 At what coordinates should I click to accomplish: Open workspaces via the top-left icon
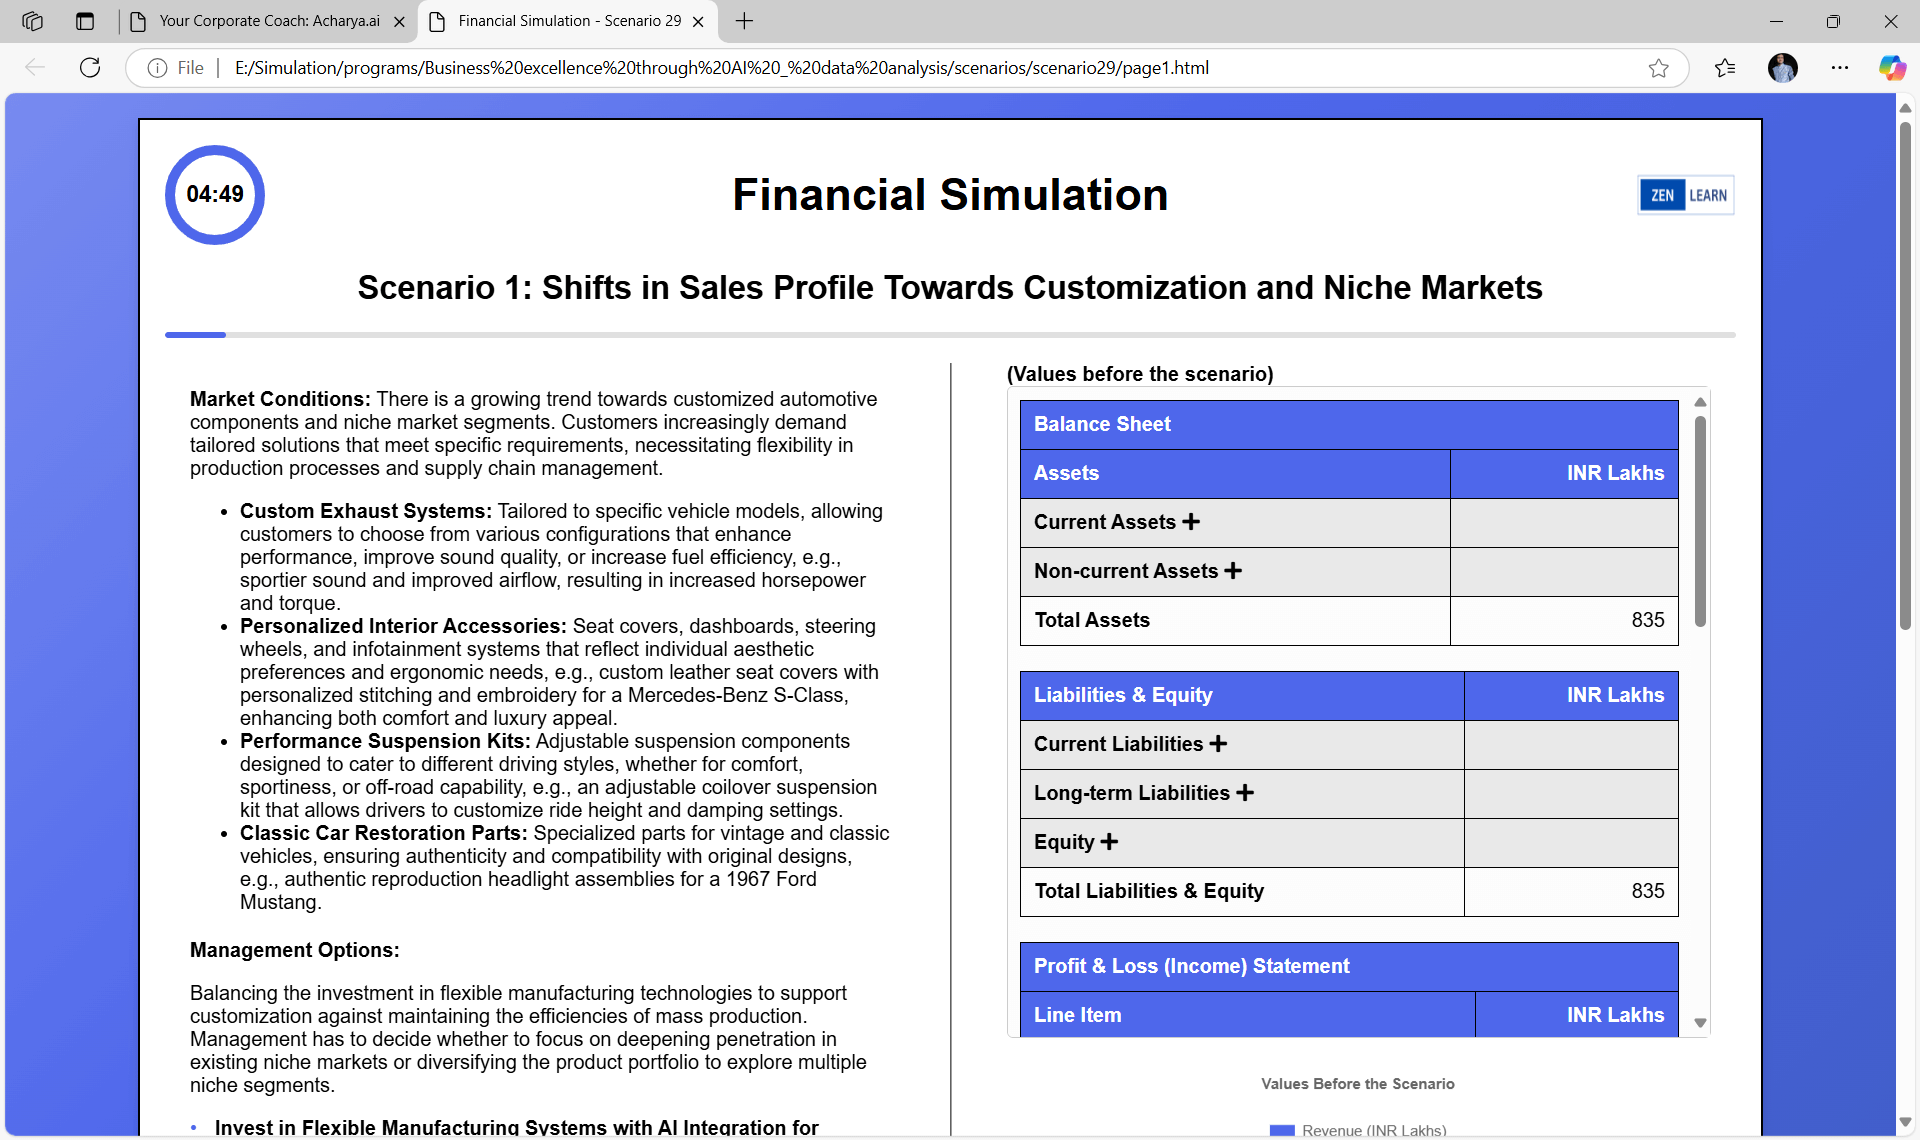33,20
